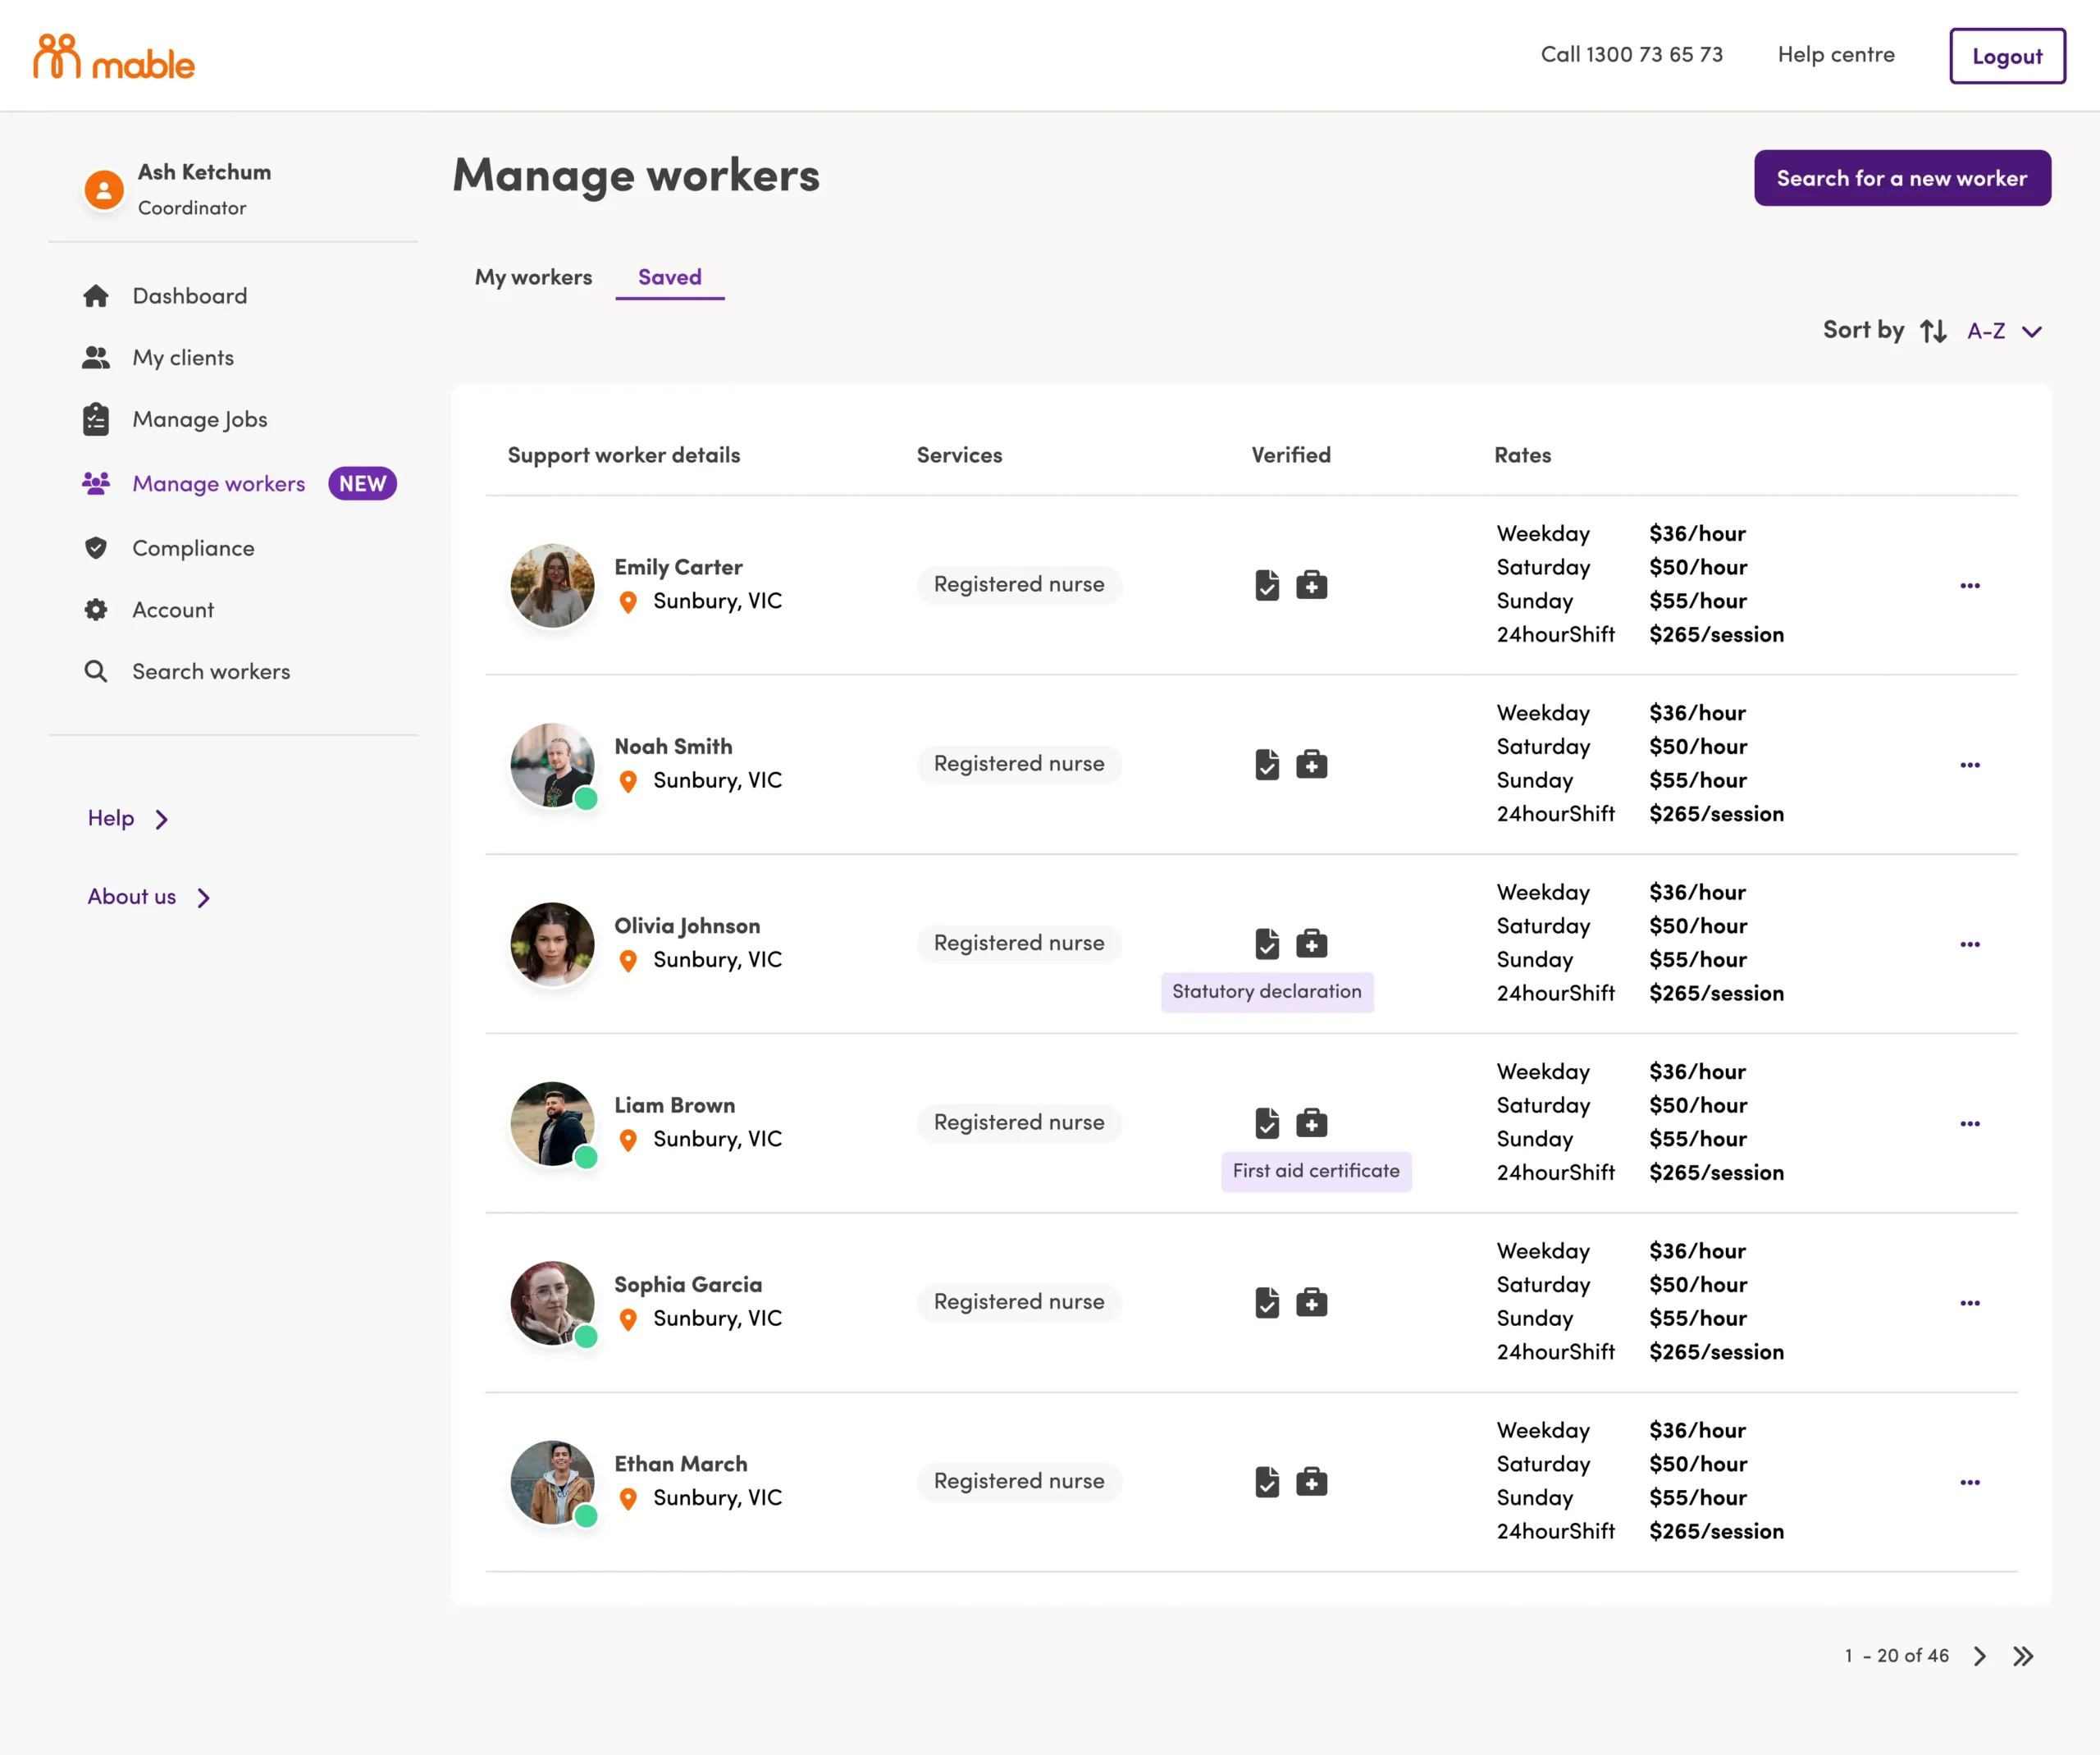
Task: Open Ash Ketchum's orange profile avatar
Action: click(x=104, y=189)
